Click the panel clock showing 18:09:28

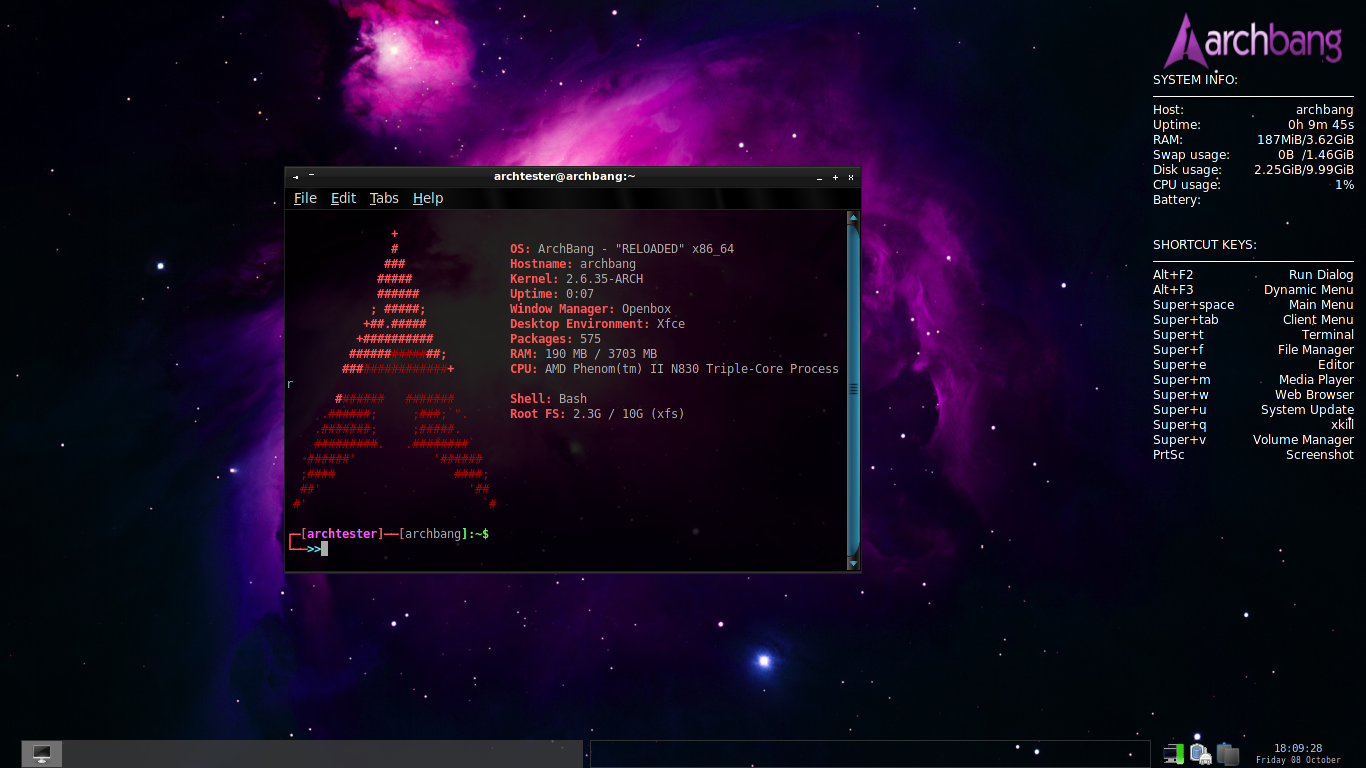[1298, 748]
